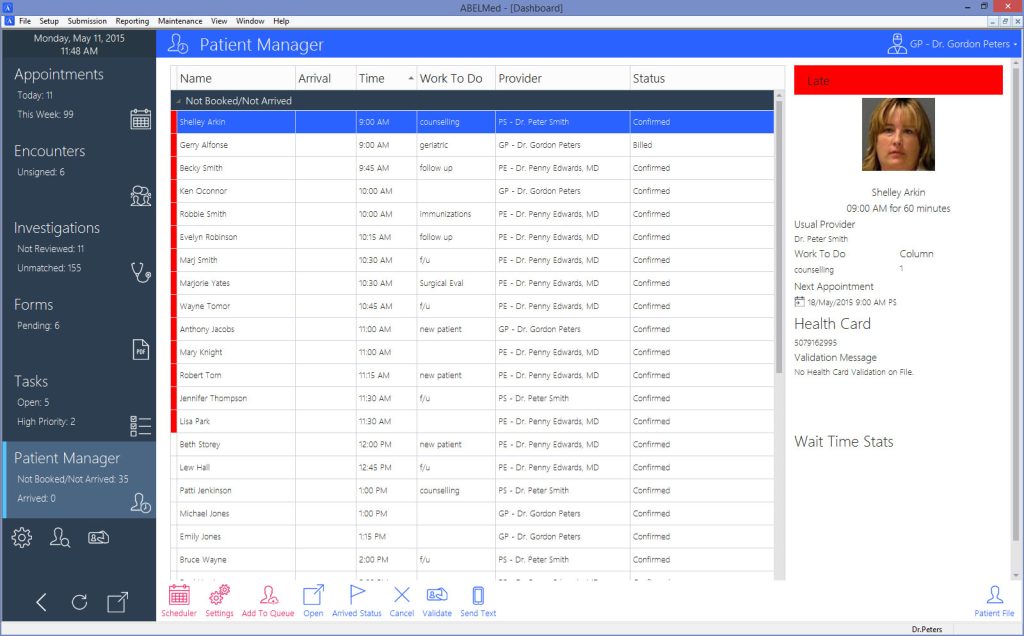Open Encounters via the sidebar people icon
The image size is (1024, 636).
pos(142,196)
